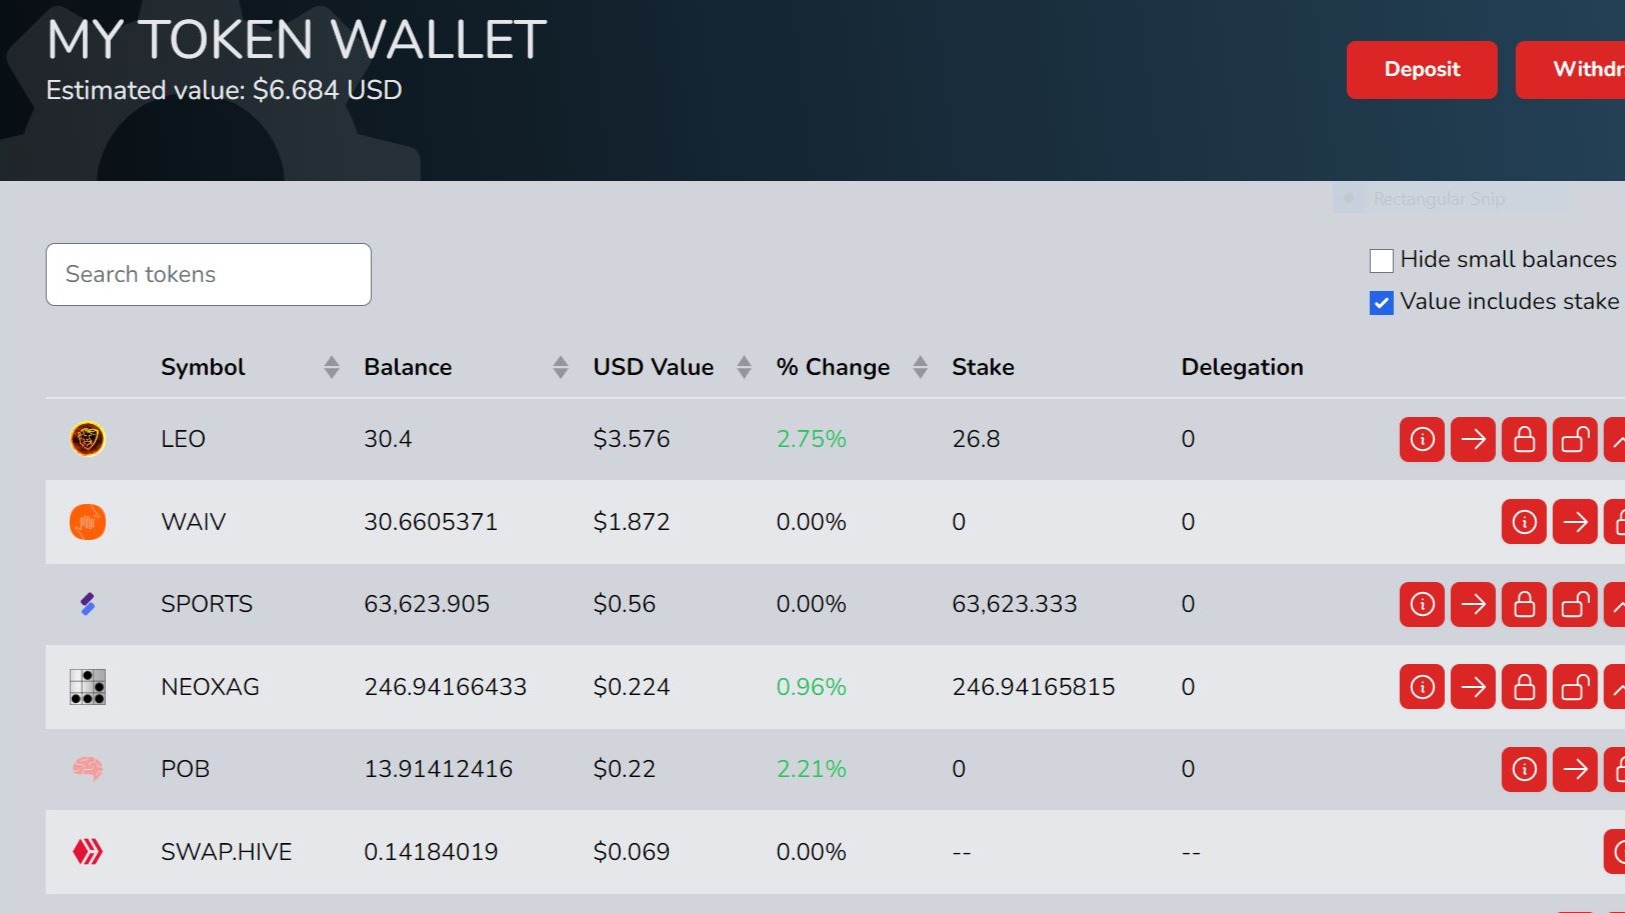Click NEOXAG stake value 246.94165815
1625x913 pixels.
point(1033,687)
